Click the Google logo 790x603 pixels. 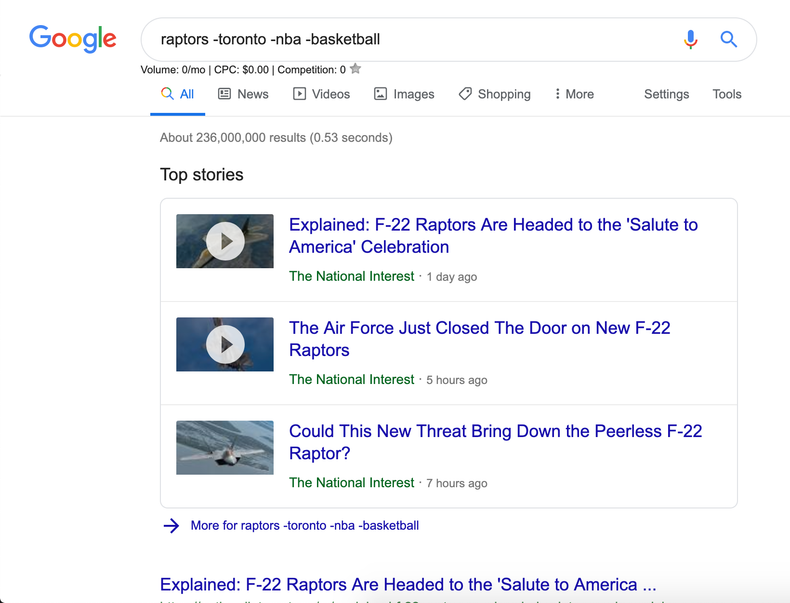click(x=72, y=39)
